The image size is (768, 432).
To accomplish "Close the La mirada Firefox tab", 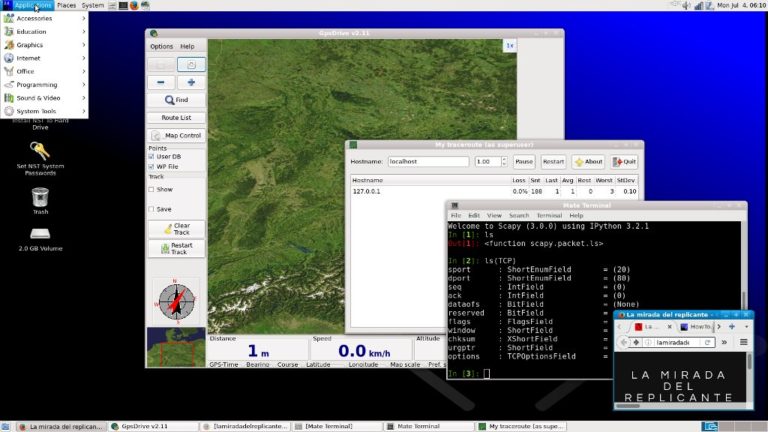I will (670, 327).
